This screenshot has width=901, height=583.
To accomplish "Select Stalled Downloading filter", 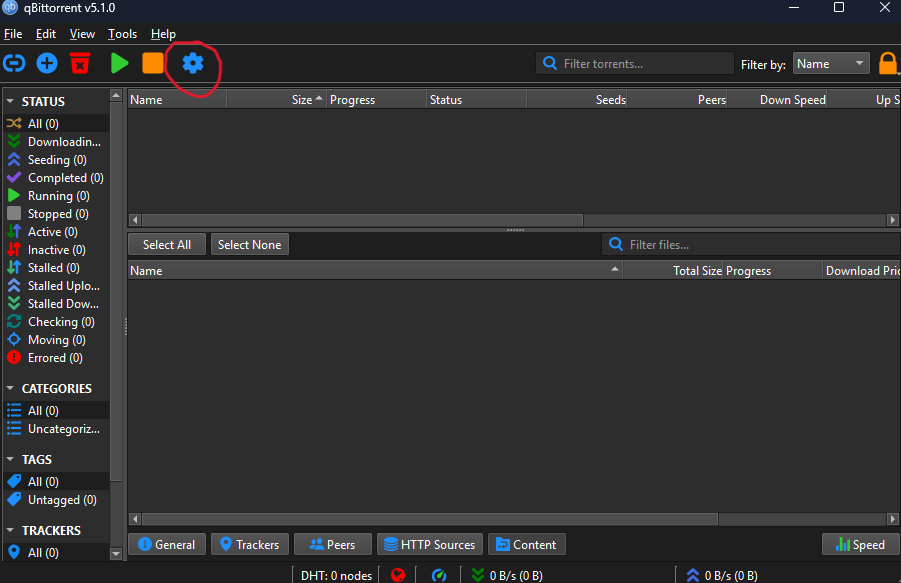I will (56, 304).
